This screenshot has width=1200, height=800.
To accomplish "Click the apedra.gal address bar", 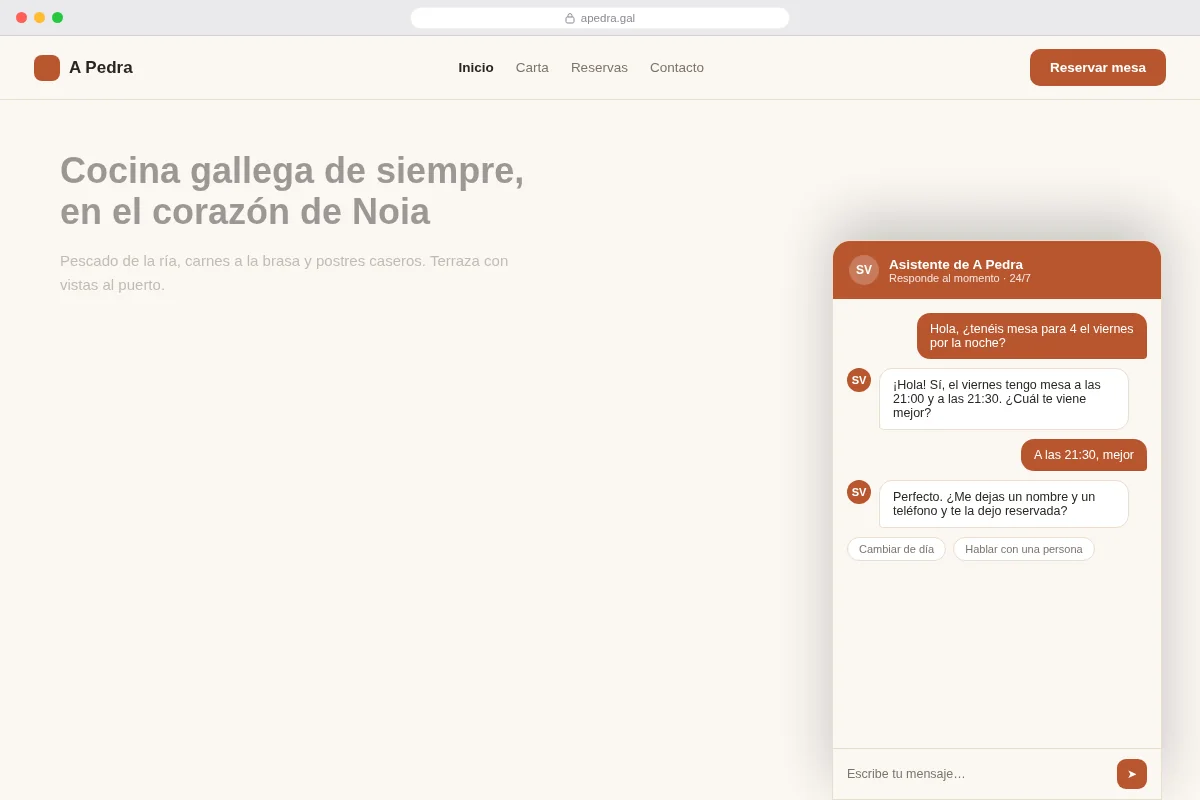I will [600, 18].
